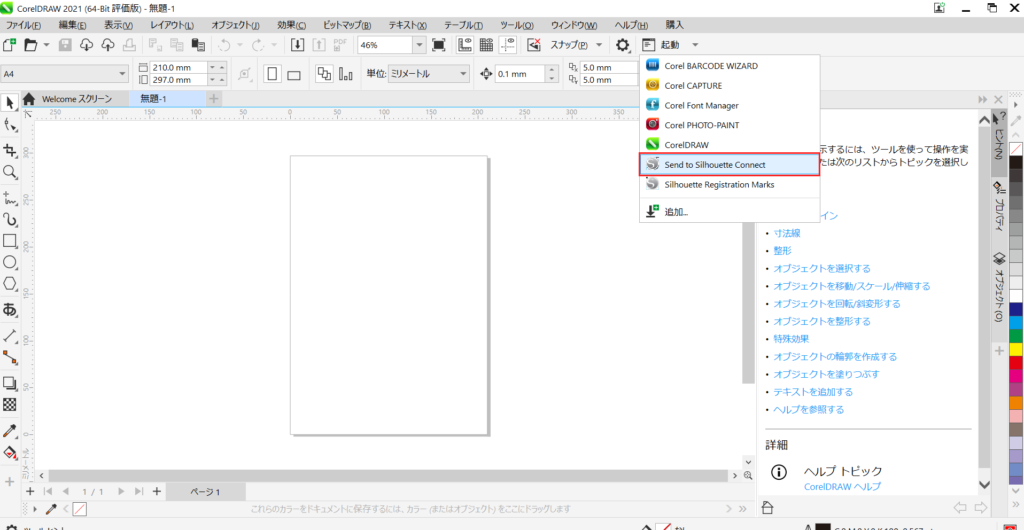
Task: Select the Connector tool
Action: point(10,357)
